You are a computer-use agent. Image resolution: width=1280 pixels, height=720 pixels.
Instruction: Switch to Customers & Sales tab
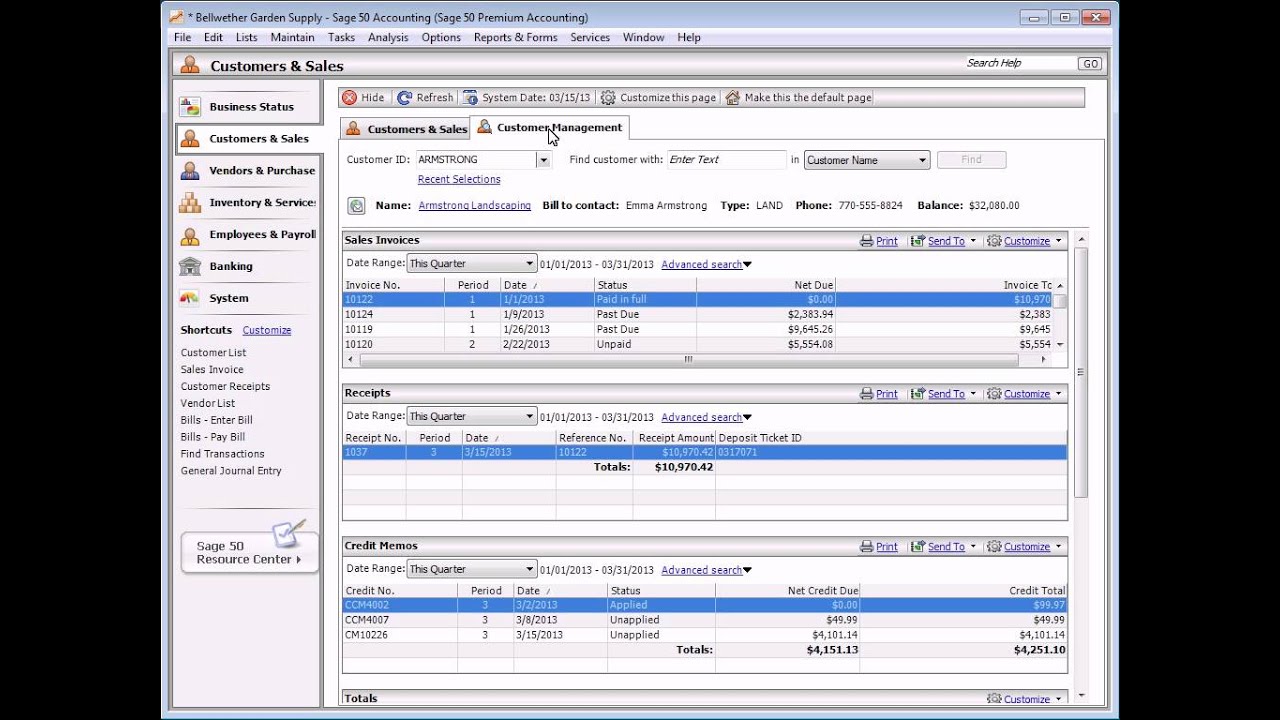click(405, 129)
